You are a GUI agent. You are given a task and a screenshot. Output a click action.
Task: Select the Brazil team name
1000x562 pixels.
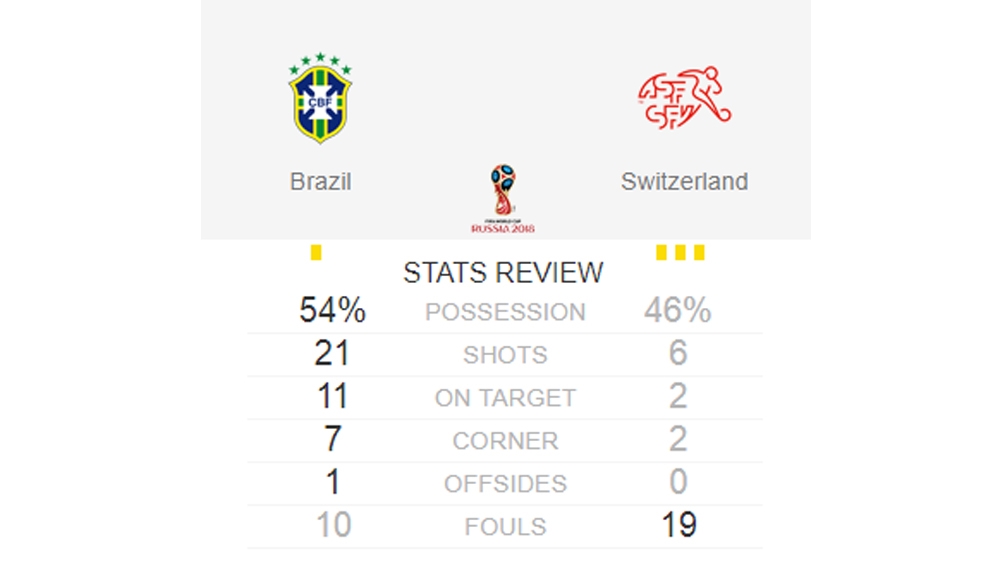pos(320,182)
